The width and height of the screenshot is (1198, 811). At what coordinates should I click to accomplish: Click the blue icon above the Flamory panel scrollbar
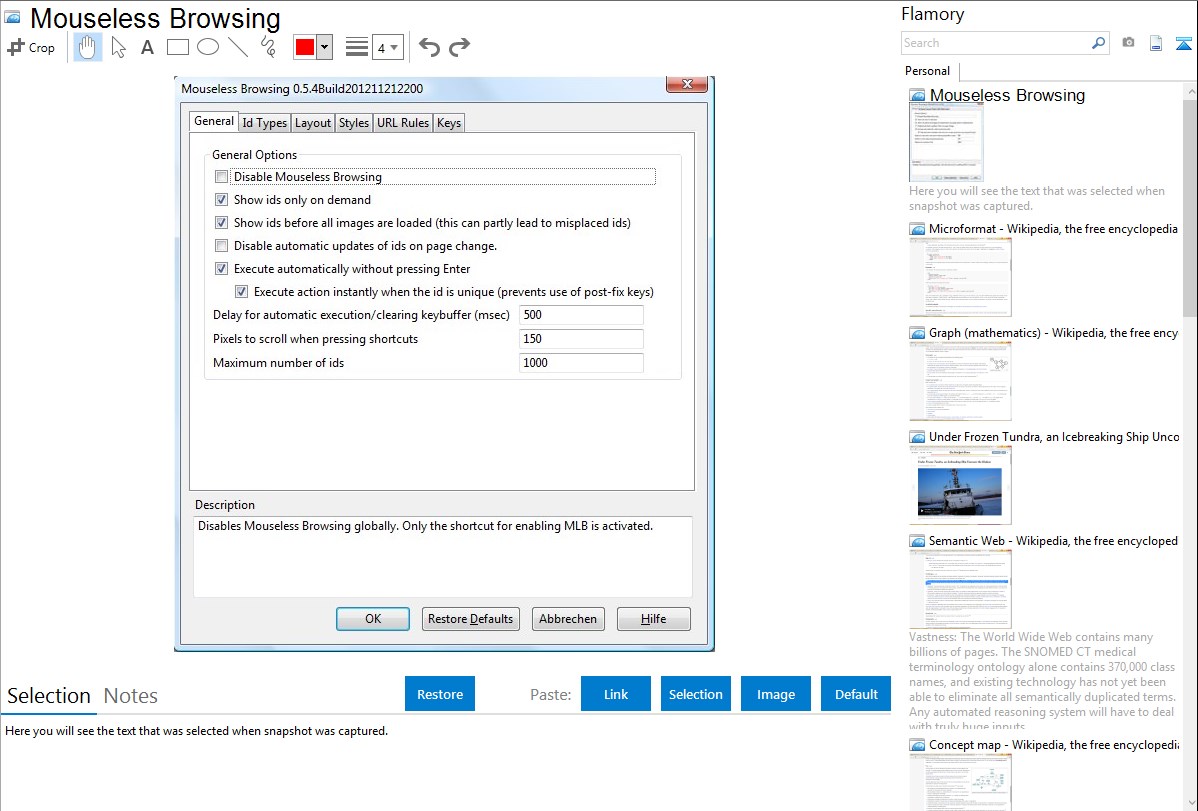click(1183, 44)
